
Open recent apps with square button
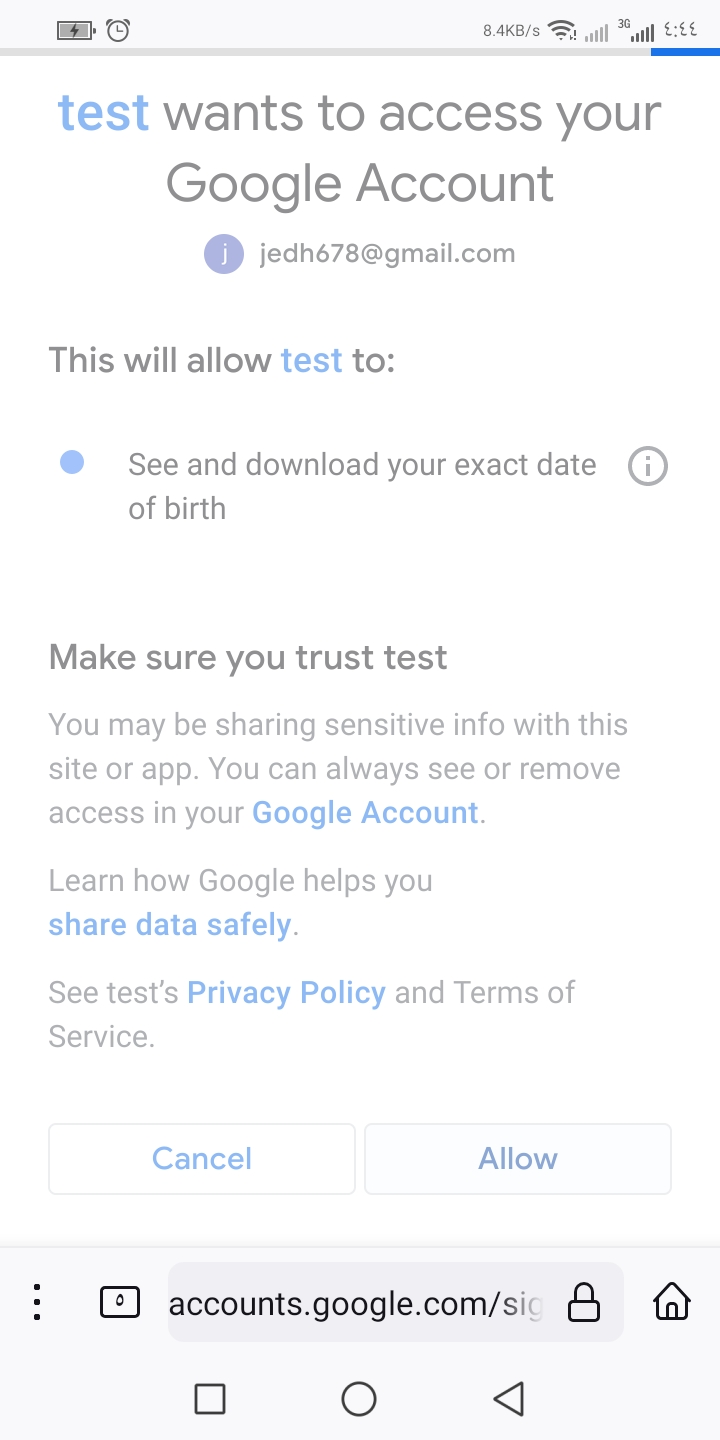[x=210, y=1399]
